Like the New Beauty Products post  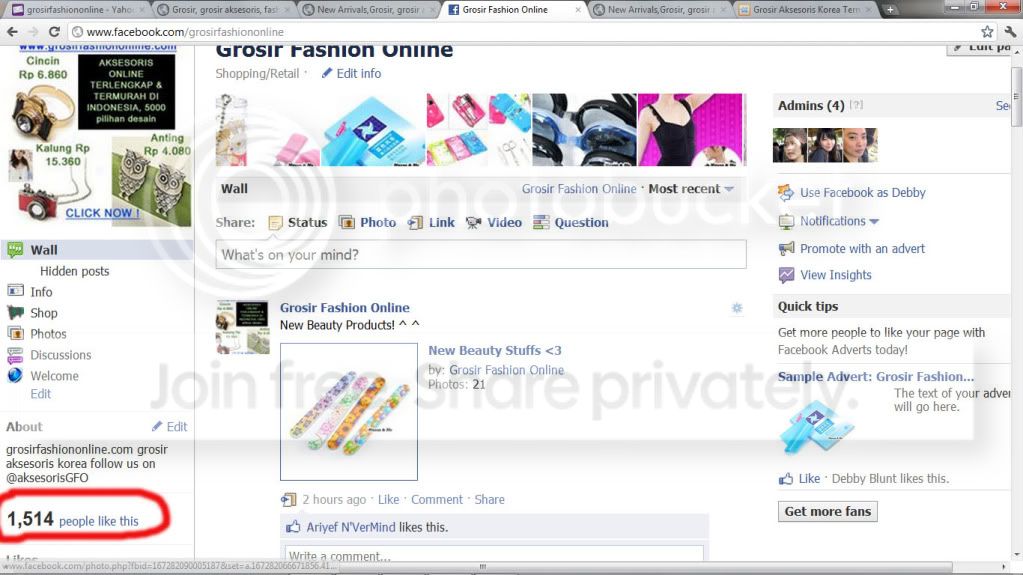pos(388,499)
